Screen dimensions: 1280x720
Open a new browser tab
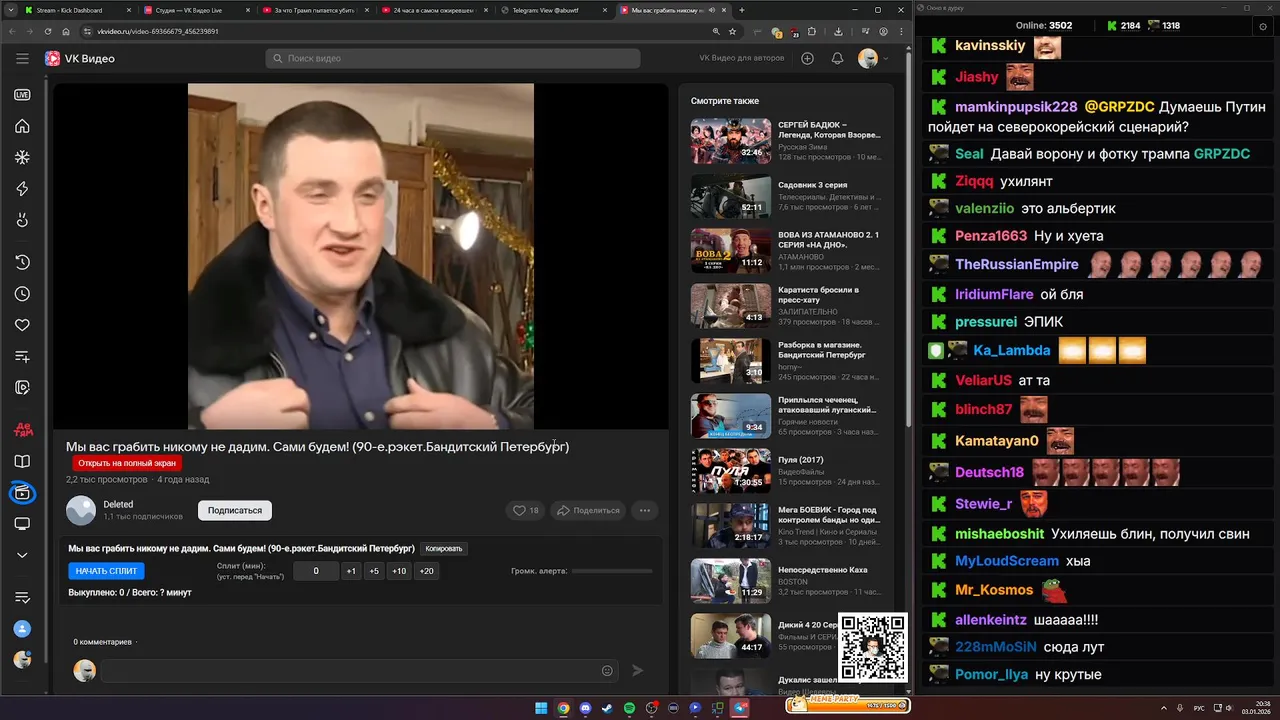[x=741, y=10]
